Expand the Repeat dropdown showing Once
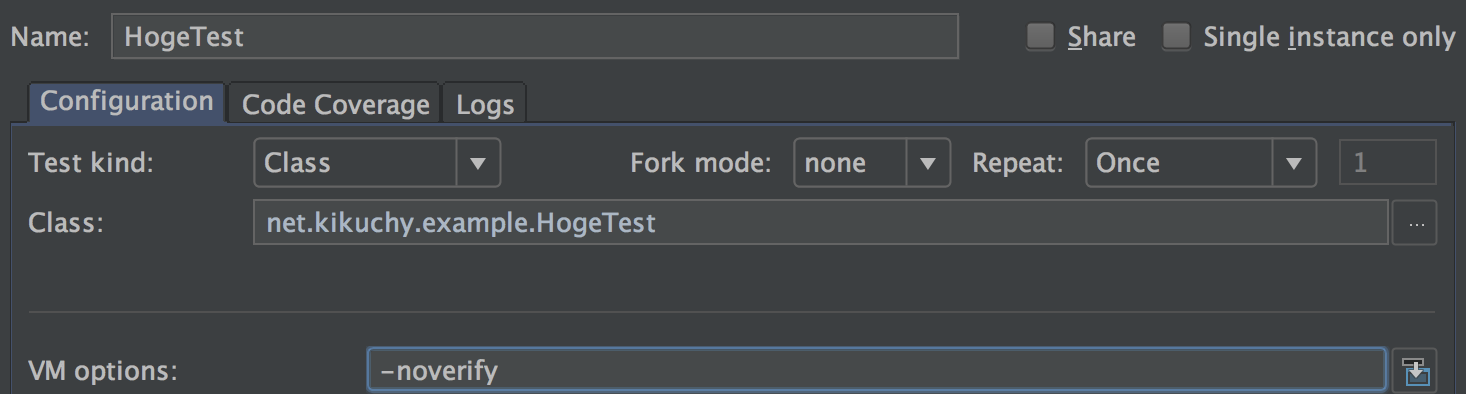This screenshot has width=1466, height=394. coord(1201,163)
